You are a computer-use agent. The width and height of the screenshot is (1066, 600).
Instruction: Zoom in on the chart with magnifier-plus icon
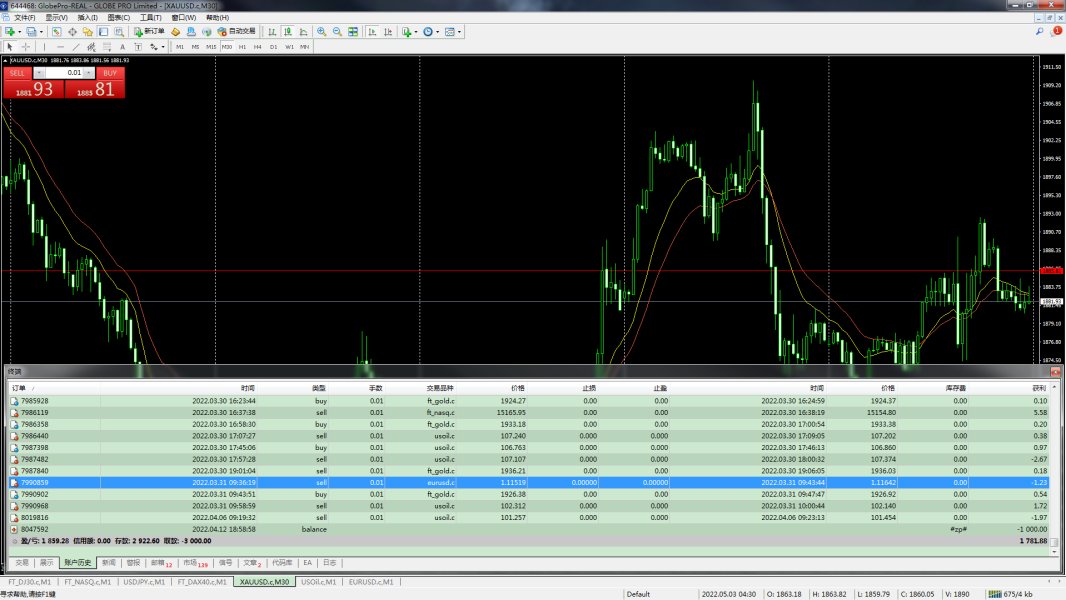coord(321,32)
